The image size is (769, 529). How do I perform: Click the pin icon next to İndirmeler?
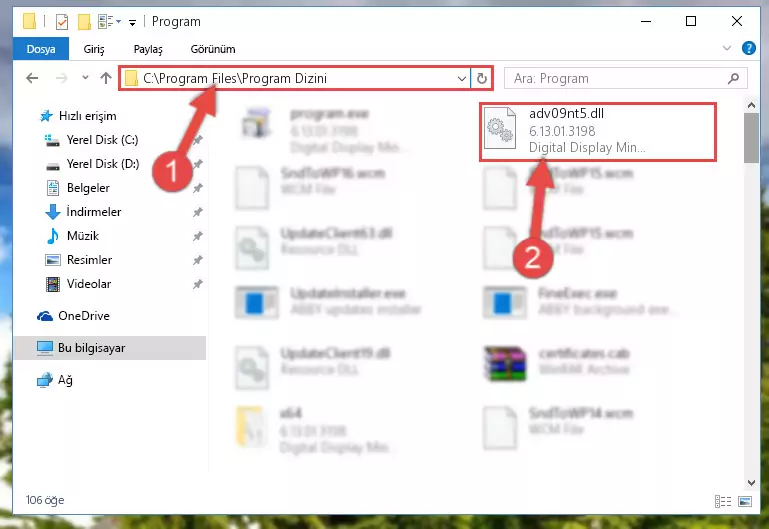(x=197, y=212)
